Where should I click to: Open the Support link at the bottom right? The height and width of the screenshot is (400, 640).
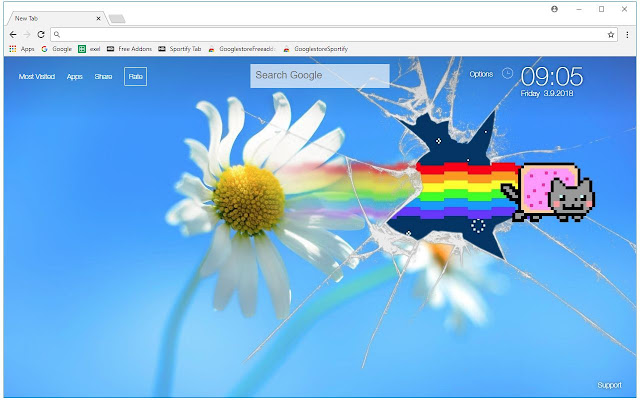tap(609, 385)
